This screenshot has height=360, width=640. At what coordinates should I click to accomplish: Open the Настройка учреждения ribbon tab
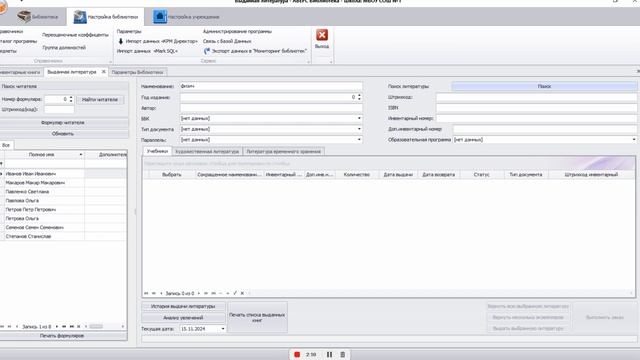pos(187,17)
